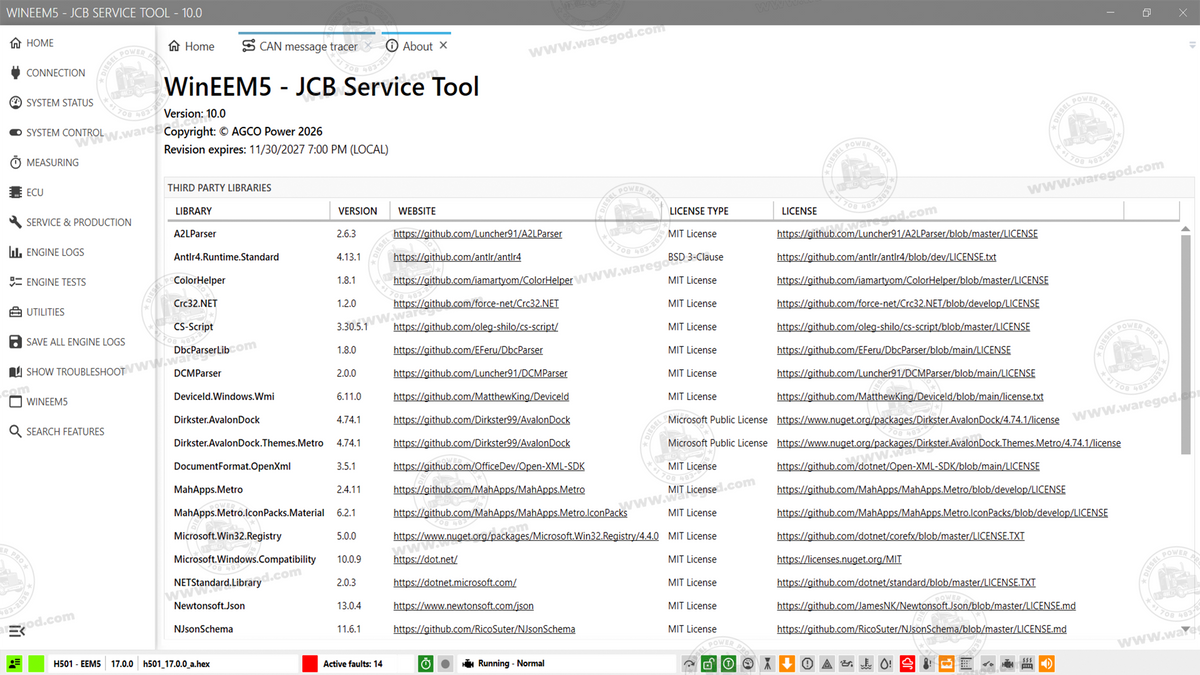
Task: Open dotnet.microsoft.com website link
Action: [x=455, y=583]
